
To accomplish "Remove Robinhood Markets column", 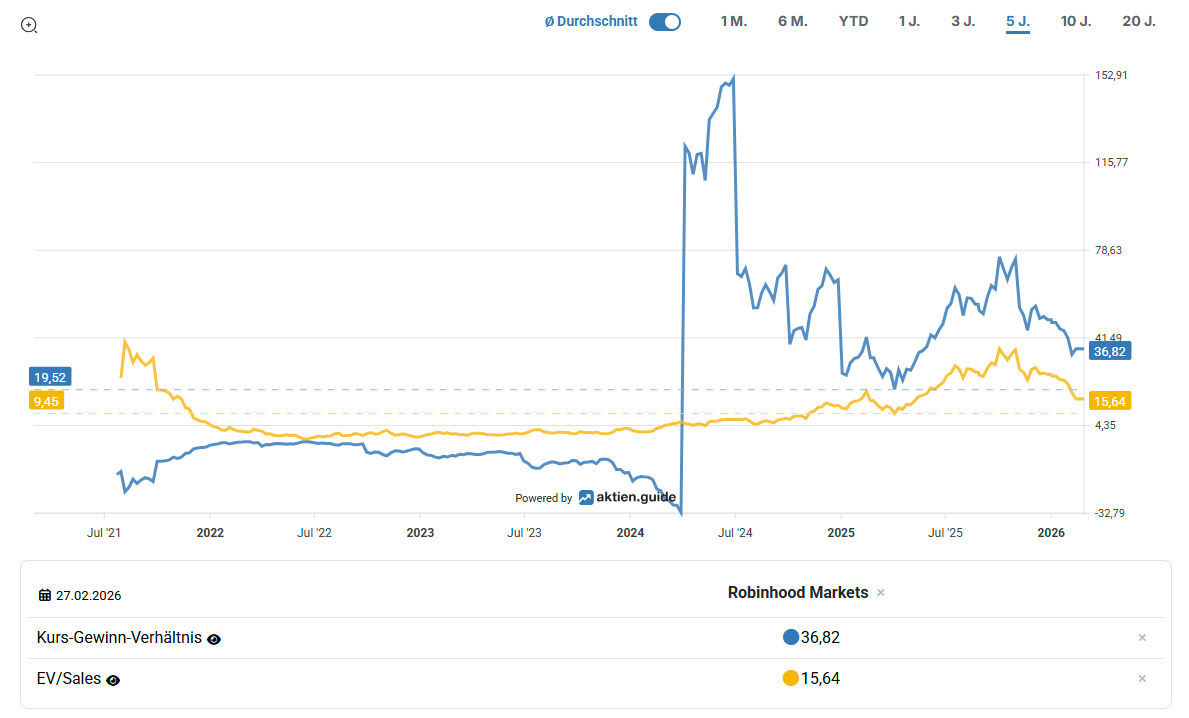I will tap(881, 593).
